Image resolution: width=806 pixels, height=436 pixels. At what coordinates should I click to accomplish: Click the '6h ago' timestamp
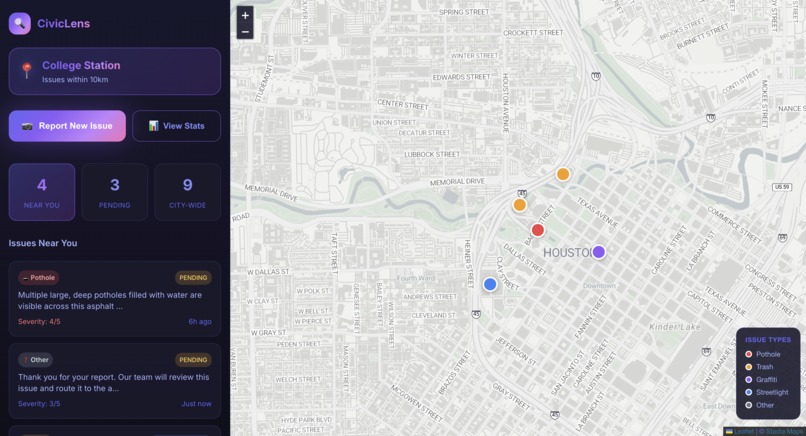200,321
